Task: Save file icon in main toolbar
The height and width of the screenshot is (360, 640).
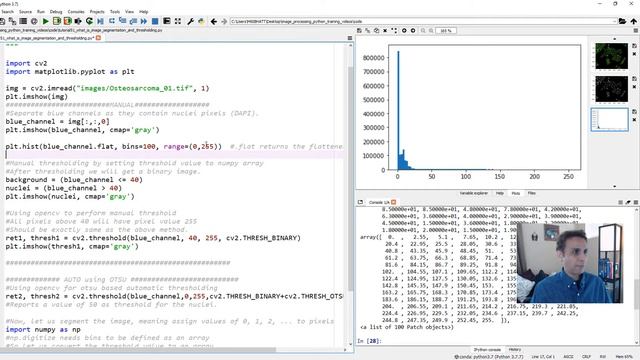Action: click(x=2, y=21)
